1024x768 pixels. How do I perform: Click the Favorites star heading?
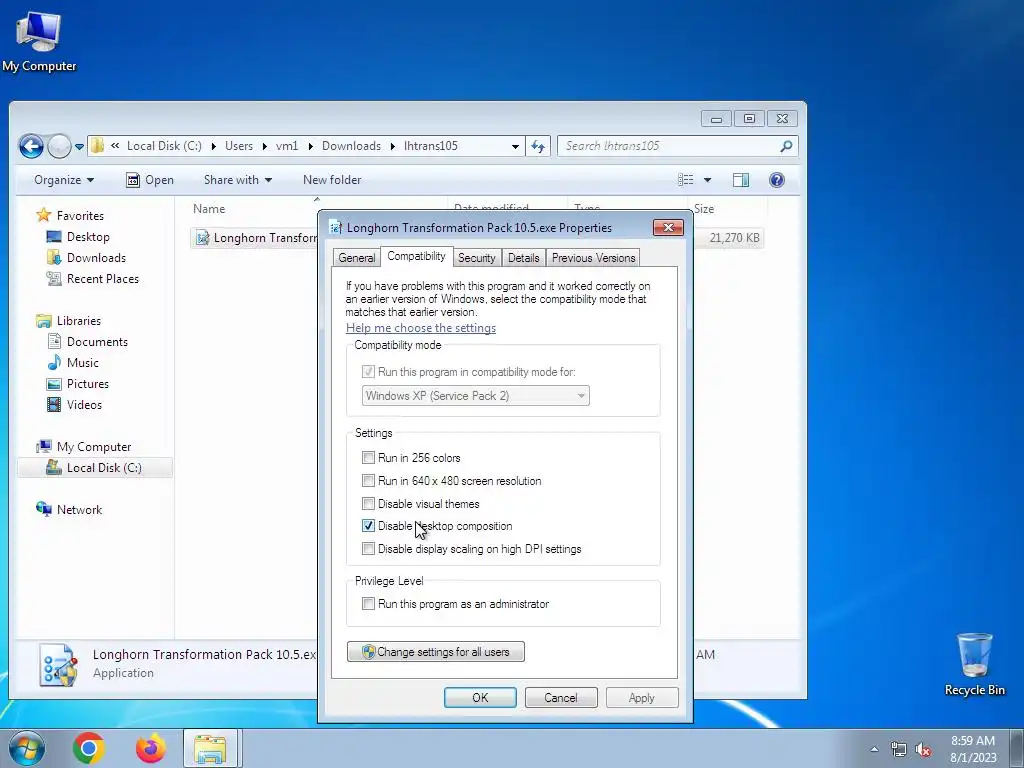coord(80,216)
